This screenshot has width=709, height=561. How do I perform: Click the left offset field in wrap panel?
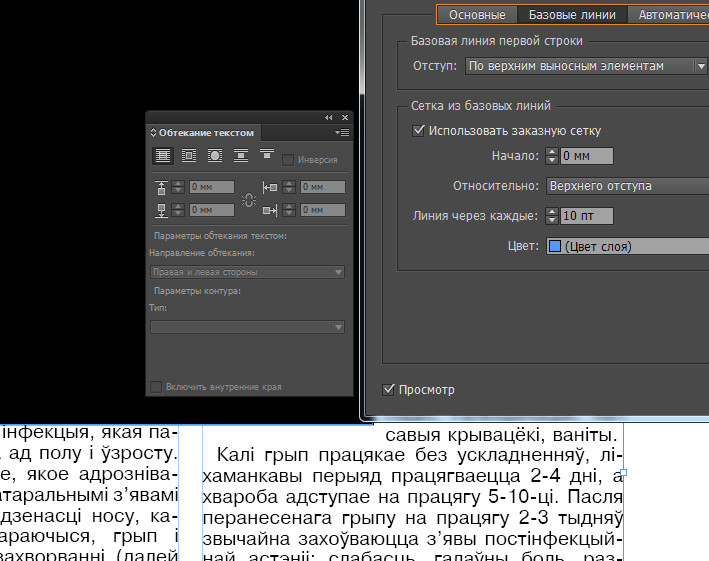click(x=323, y=187)
